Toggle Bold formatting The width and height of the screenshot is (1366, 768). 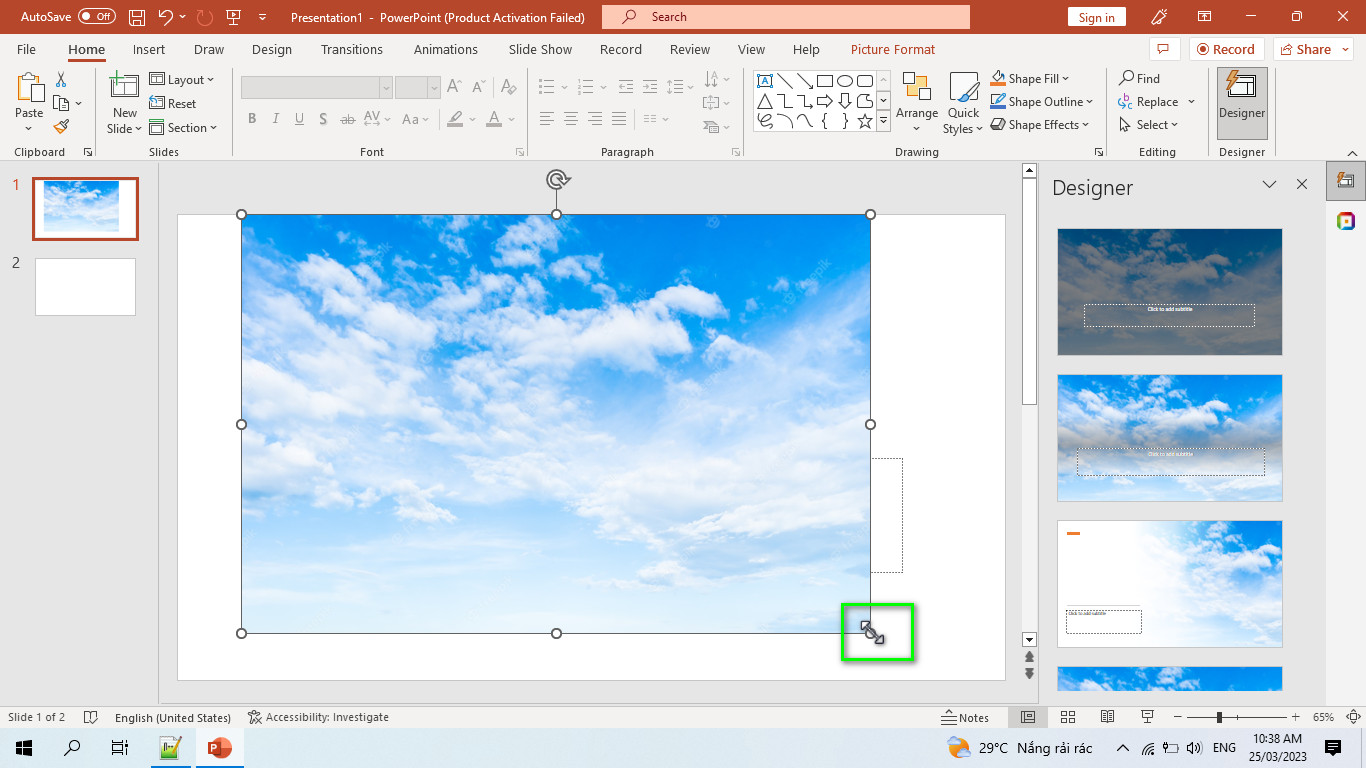pos(252,119)
